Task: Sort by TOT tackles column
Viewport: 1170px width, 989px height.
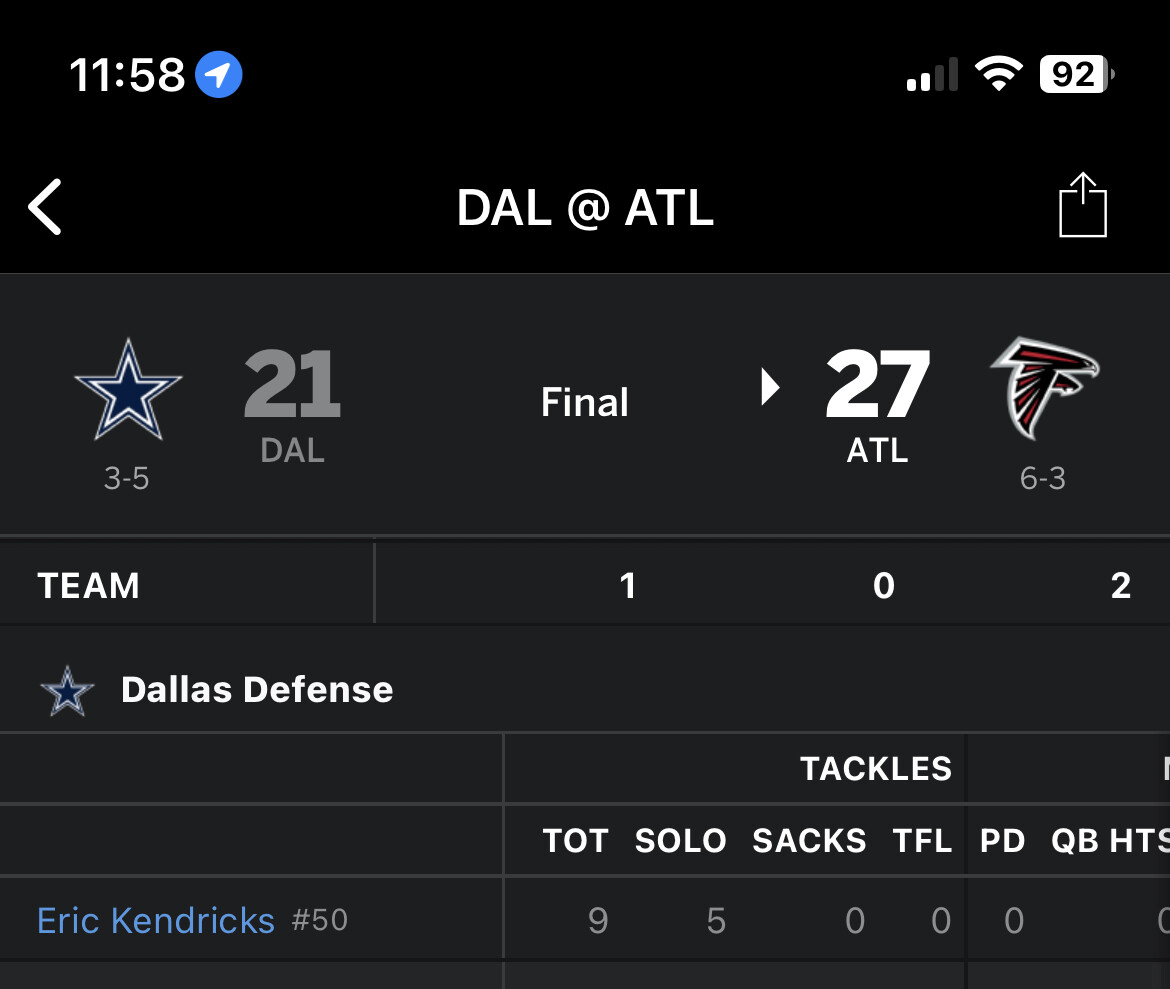Action: [575, 841]
